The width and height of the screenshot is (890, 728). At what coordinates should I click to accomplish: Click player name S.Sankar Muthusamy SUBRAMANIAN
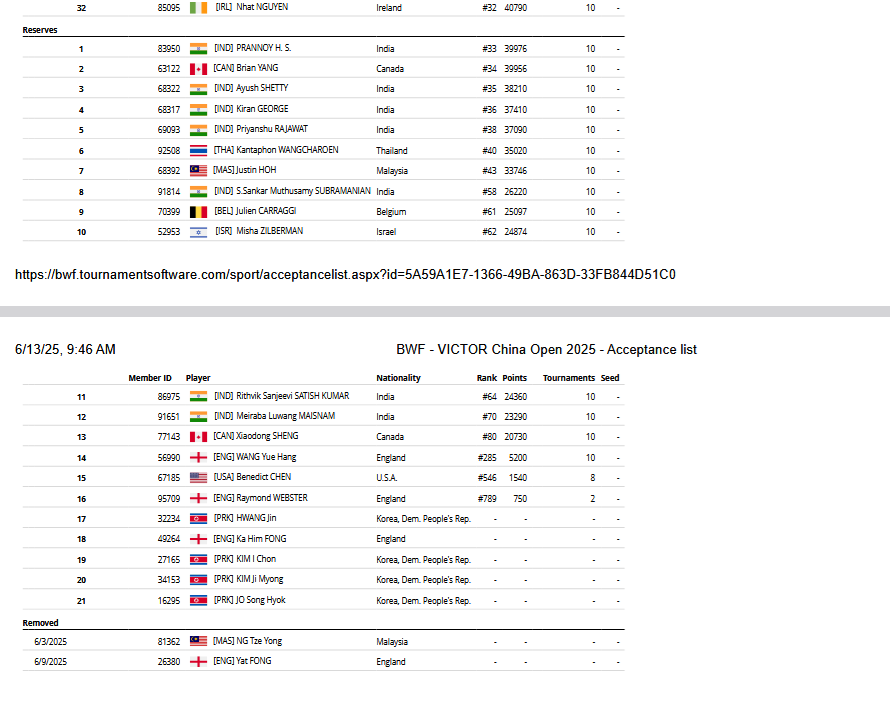pos(304,191)
